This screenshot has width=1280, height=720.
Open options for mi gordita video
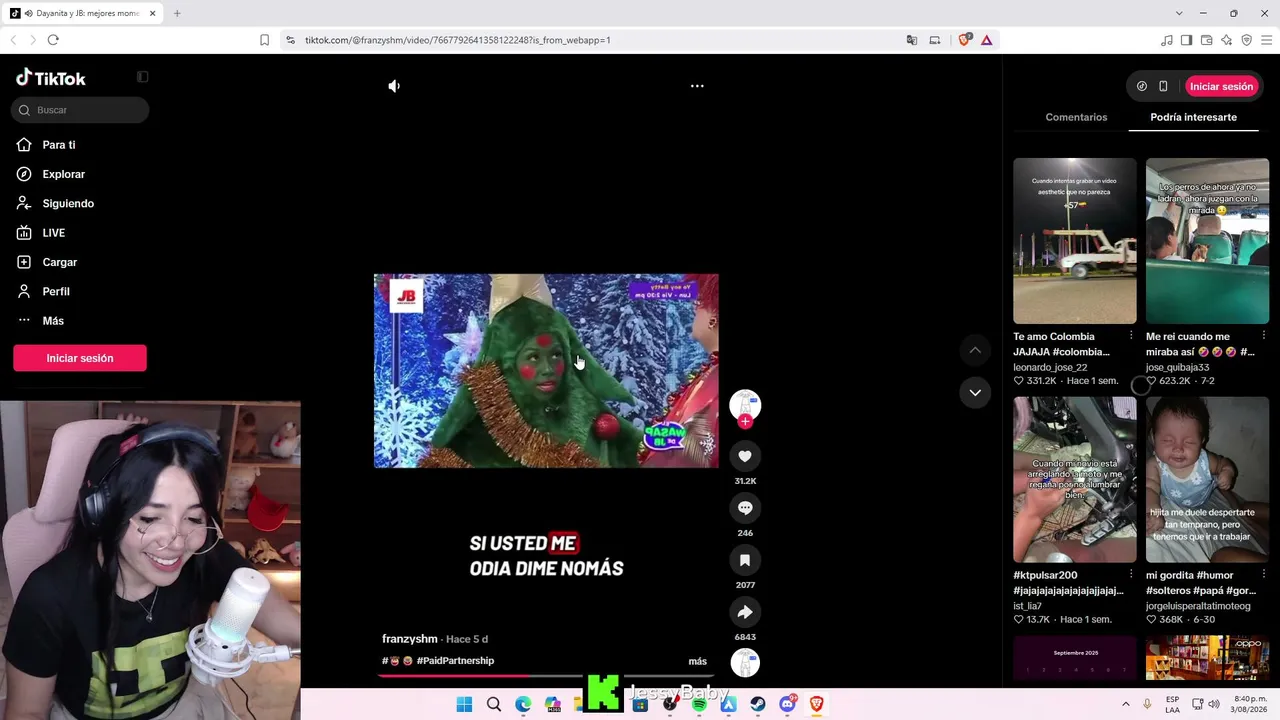[x=1263, y=575]
